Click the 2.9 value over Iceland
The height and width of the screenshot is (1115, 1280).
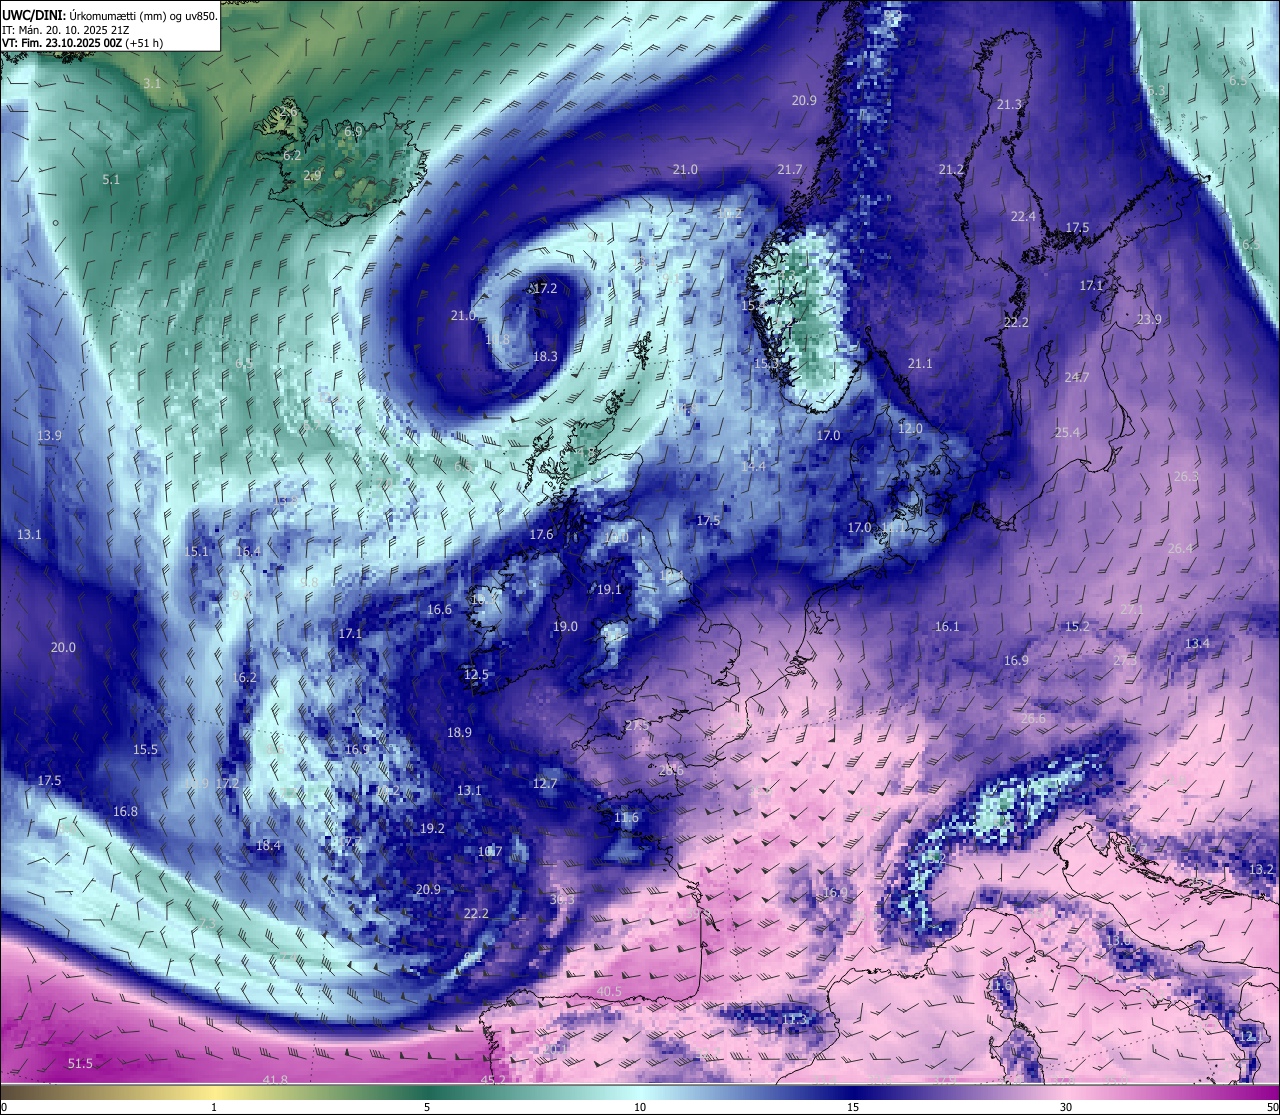(312, 175)
